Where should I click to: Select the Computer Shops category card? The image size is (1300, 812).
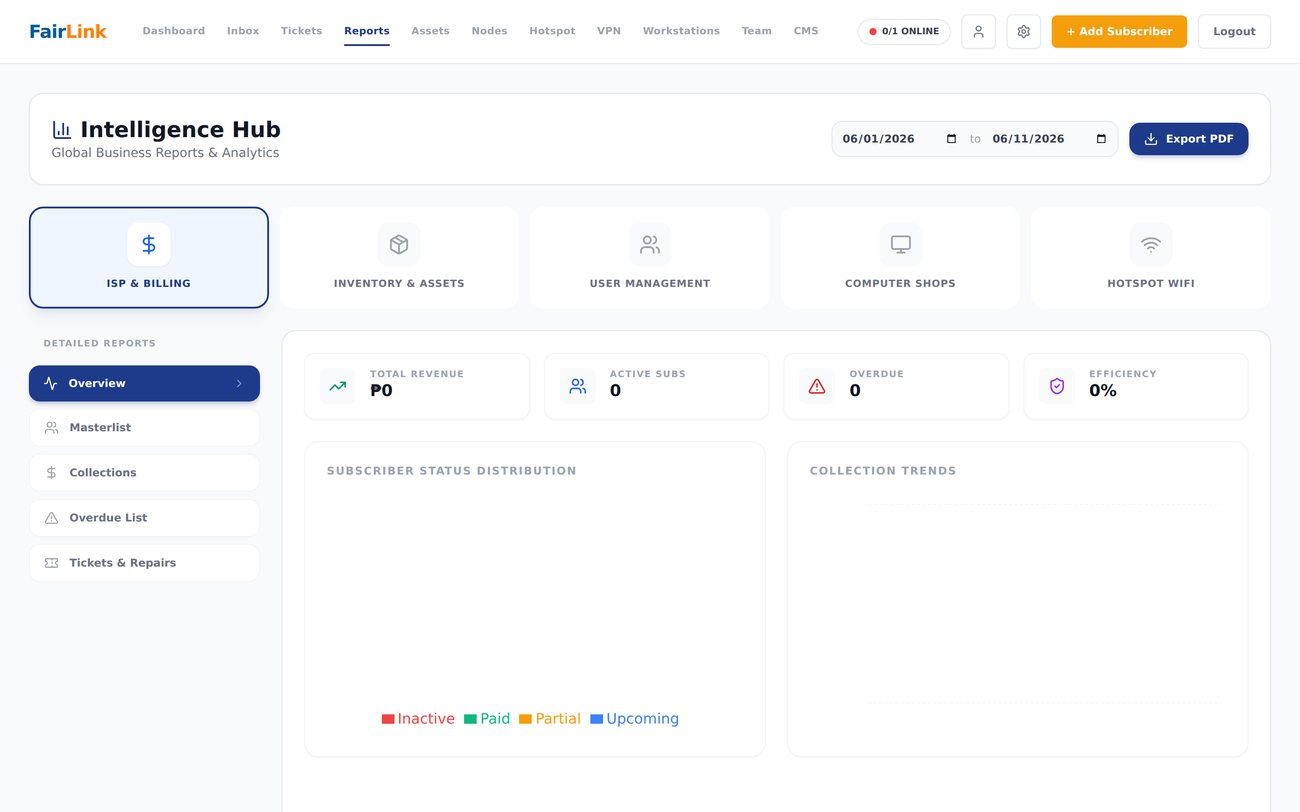[x=900, y=258]
